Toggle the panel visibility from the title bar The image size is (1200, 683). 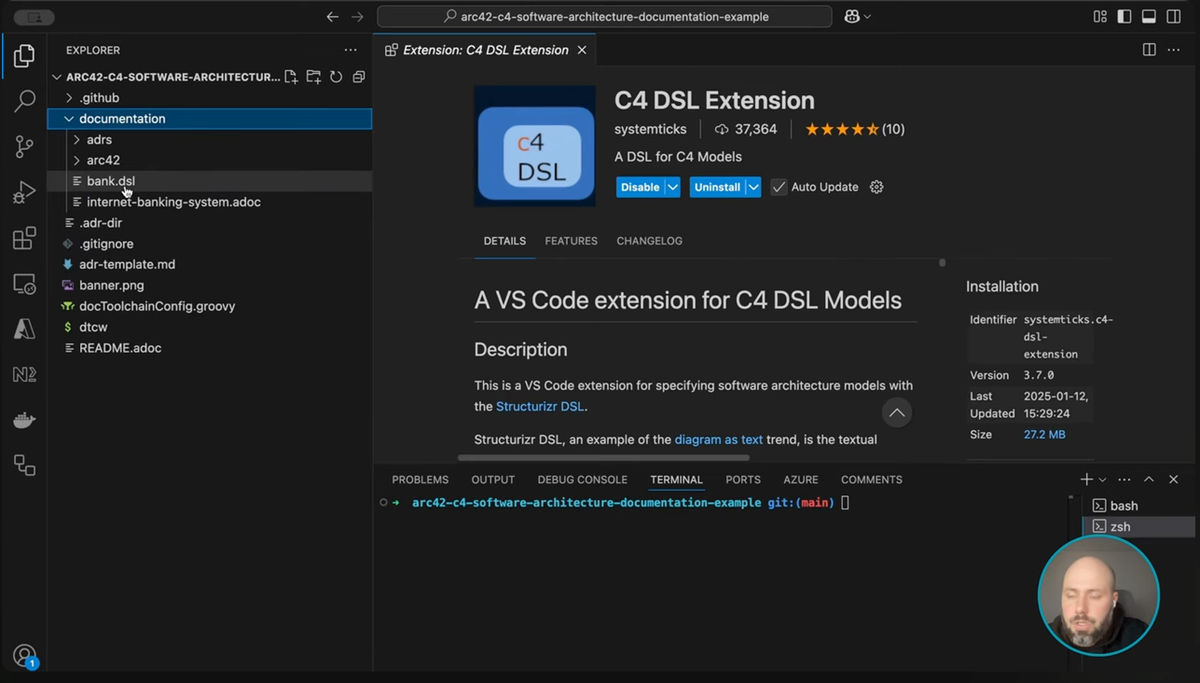[x=1148, y=16]
